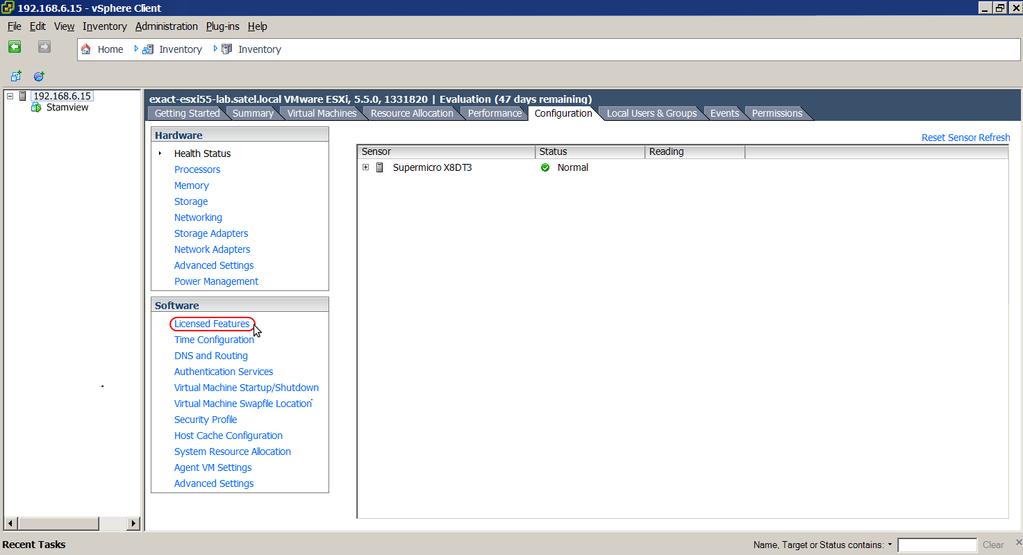Screen dimensions: 1023x555
Task: Open Network Adapters under Hardware
Action: (212, 249)
